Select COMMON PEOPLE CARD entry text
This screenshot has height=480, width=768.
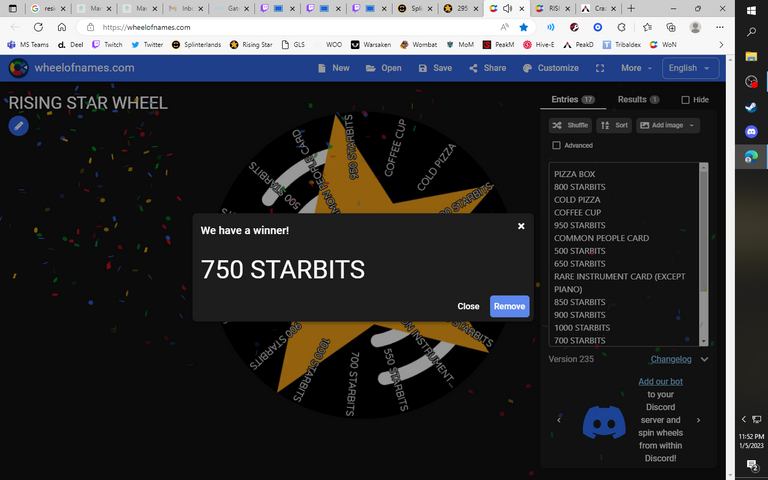pyautogui.click(x=601, y=238)
